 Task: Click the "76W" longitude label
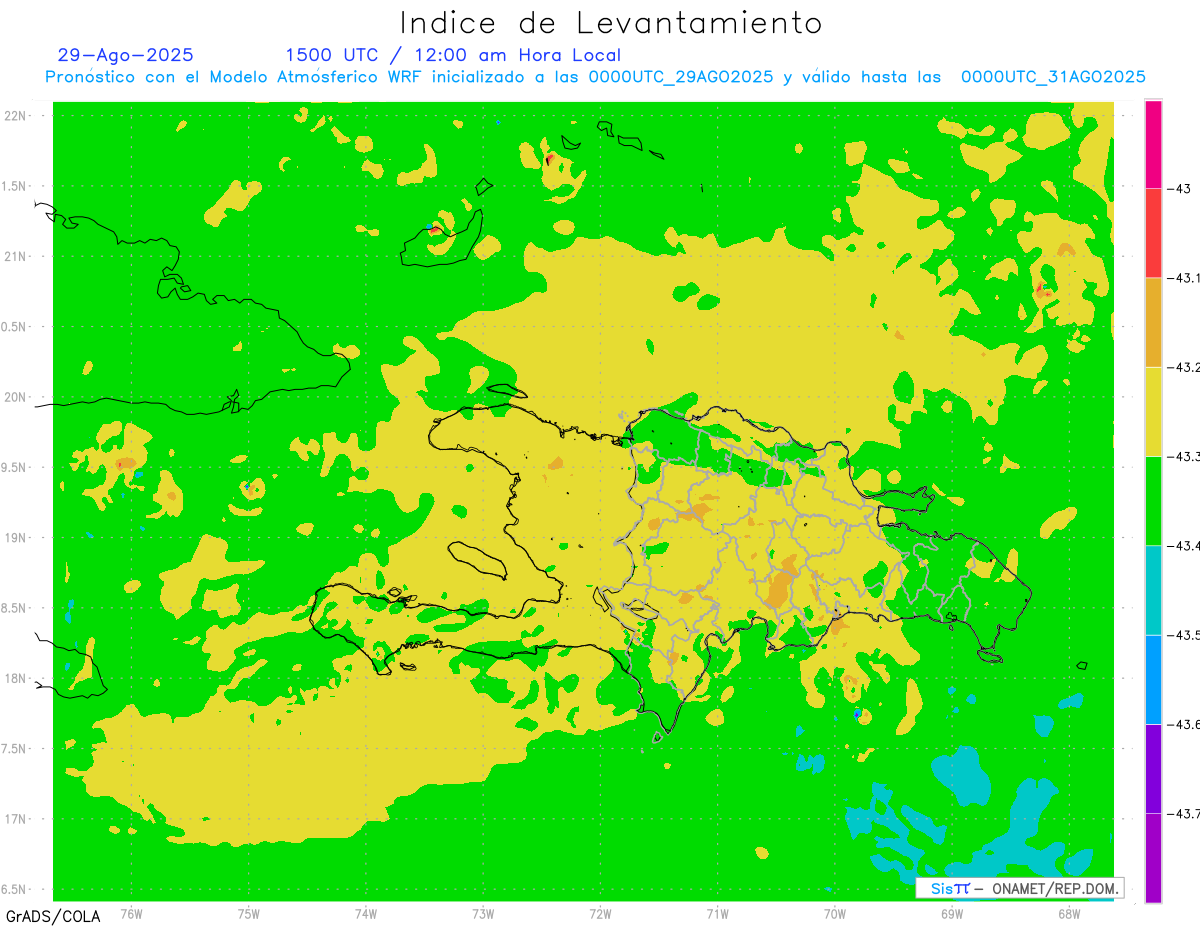coord(131,912)
